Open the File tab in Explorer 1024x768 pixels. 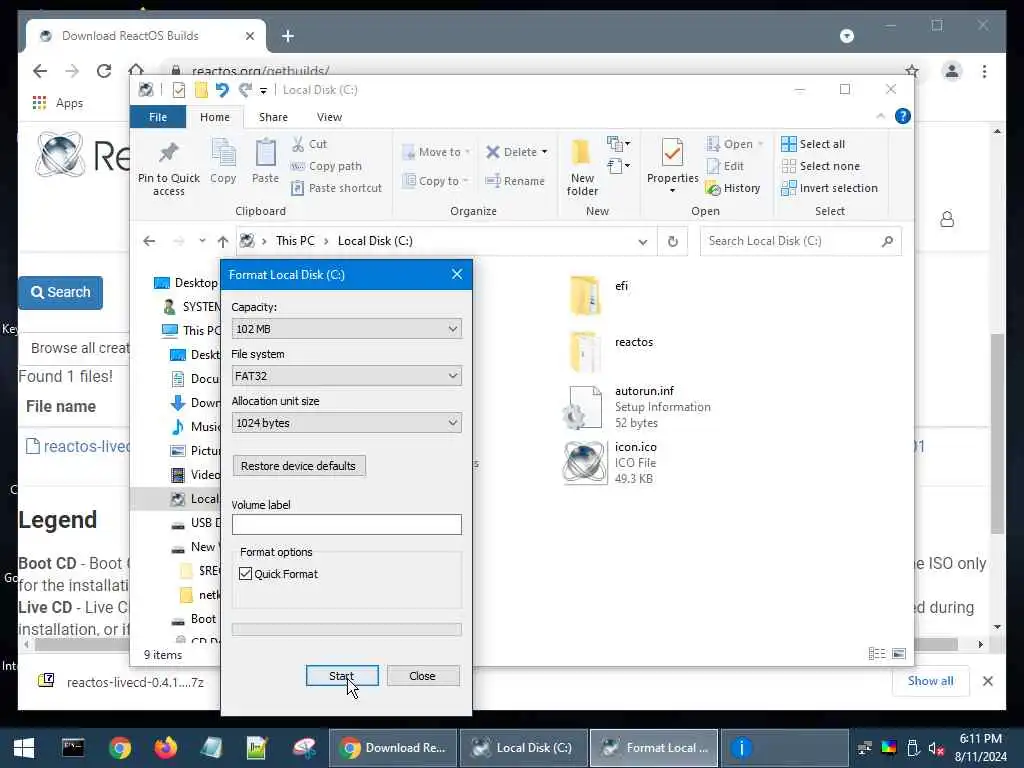click(158, 117)
